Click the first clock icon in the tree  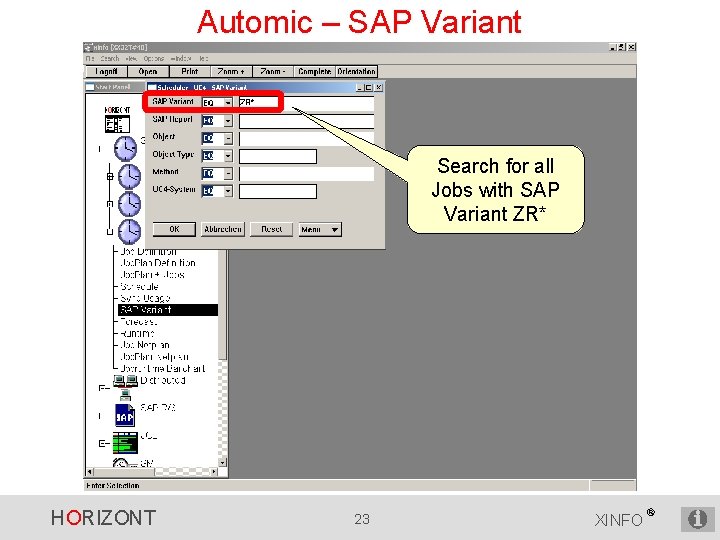[x=125, y=149]
